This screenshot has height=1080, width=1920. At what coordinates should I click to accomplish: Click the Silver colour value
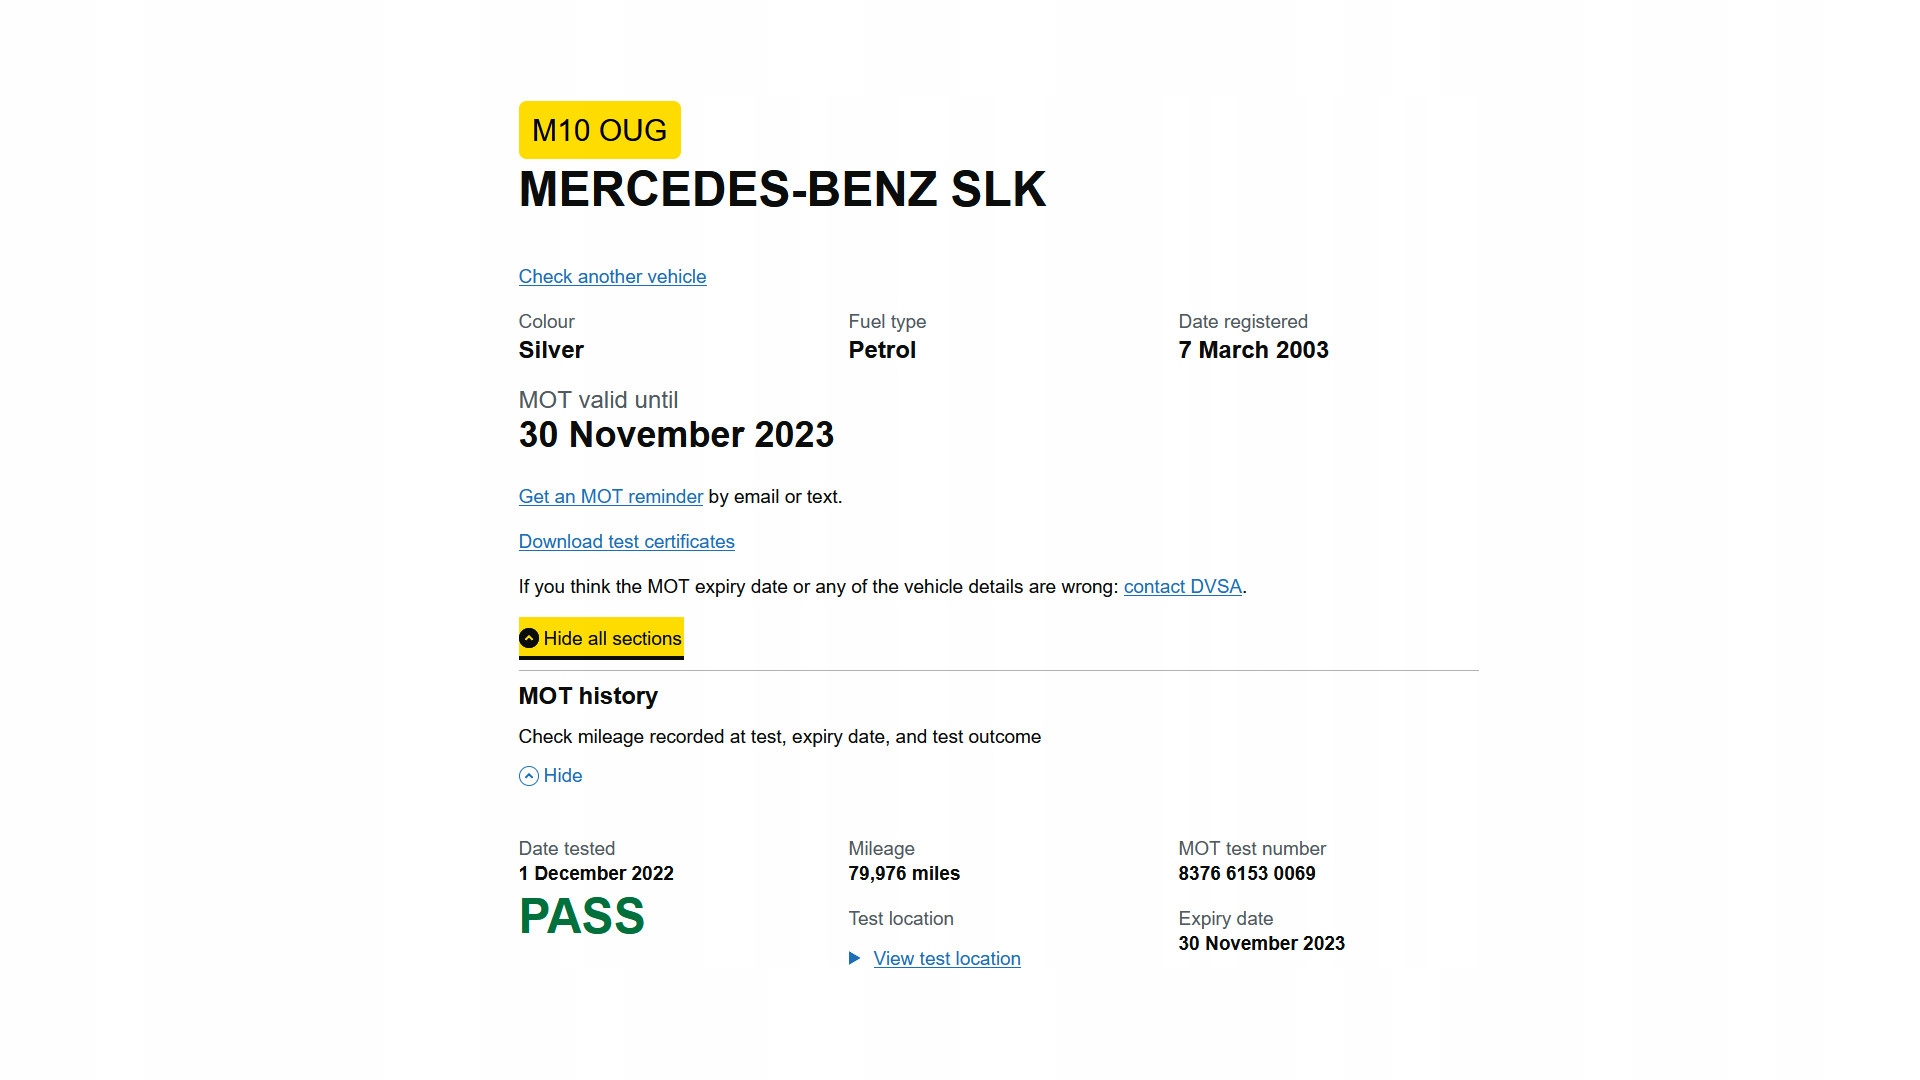click(x=551, y=350)
